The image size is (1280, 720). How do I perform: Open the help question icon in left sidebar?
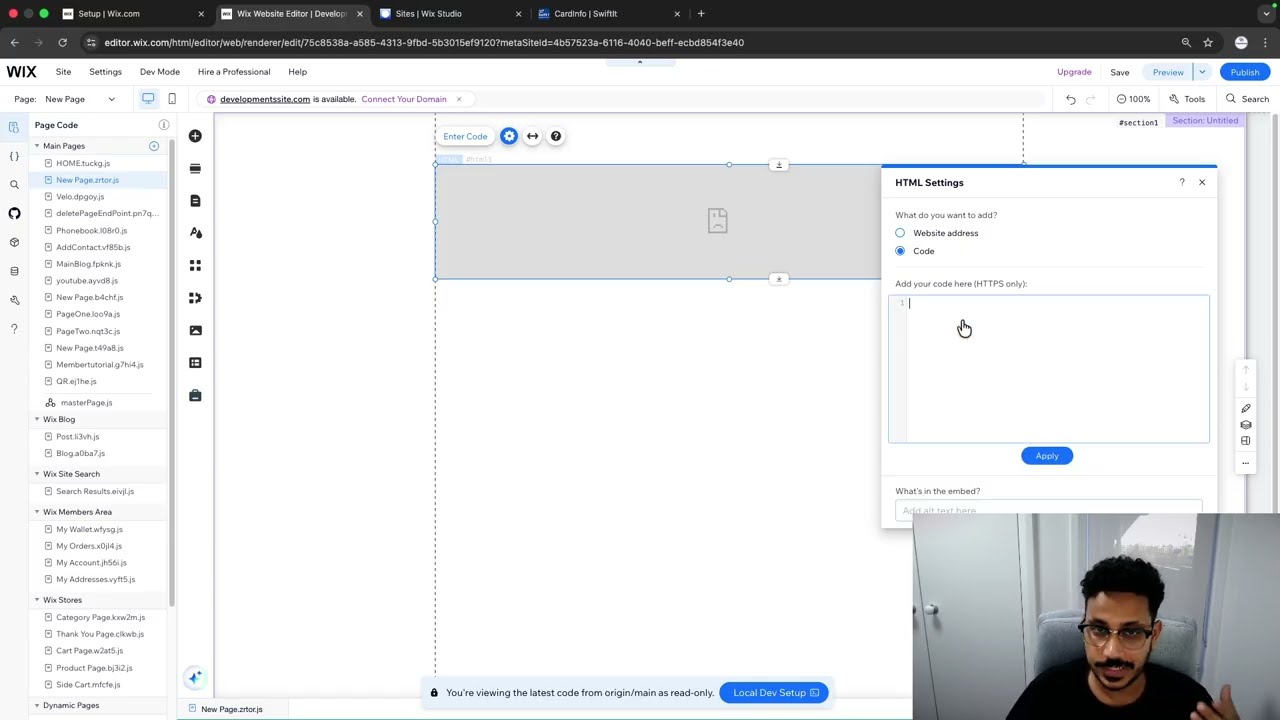coord(14,329)
